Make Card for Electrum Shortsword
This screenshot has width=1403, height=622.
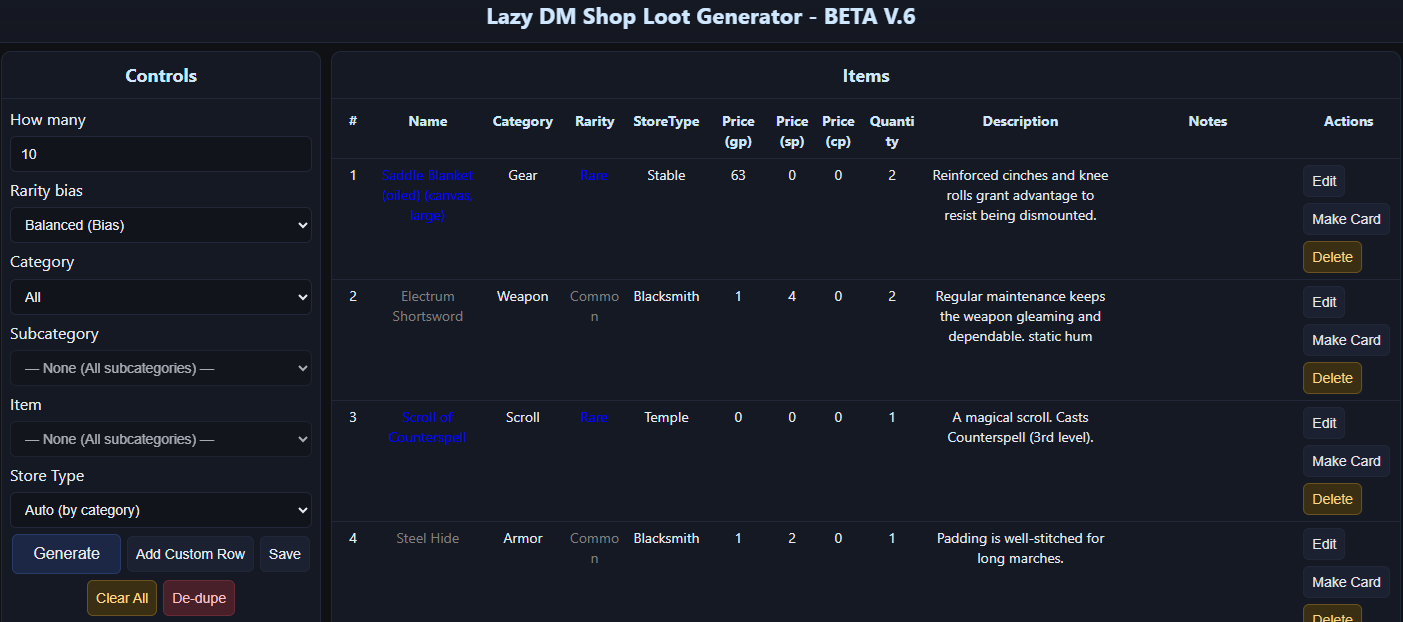click(1346, 340)
